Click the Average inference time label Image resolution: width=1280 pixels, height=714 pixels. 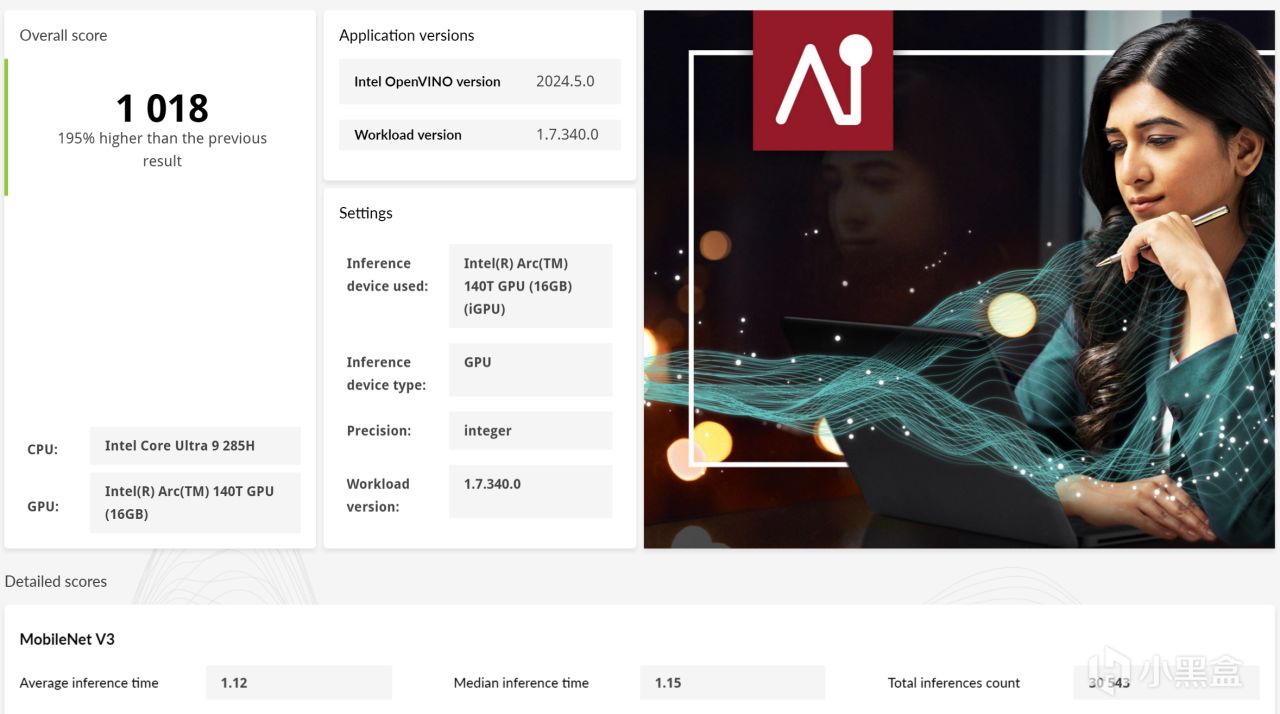tap(89, 683)
